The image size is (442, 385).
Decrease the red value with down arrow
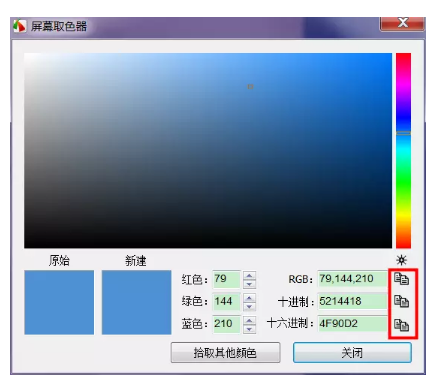coord(249,284)
